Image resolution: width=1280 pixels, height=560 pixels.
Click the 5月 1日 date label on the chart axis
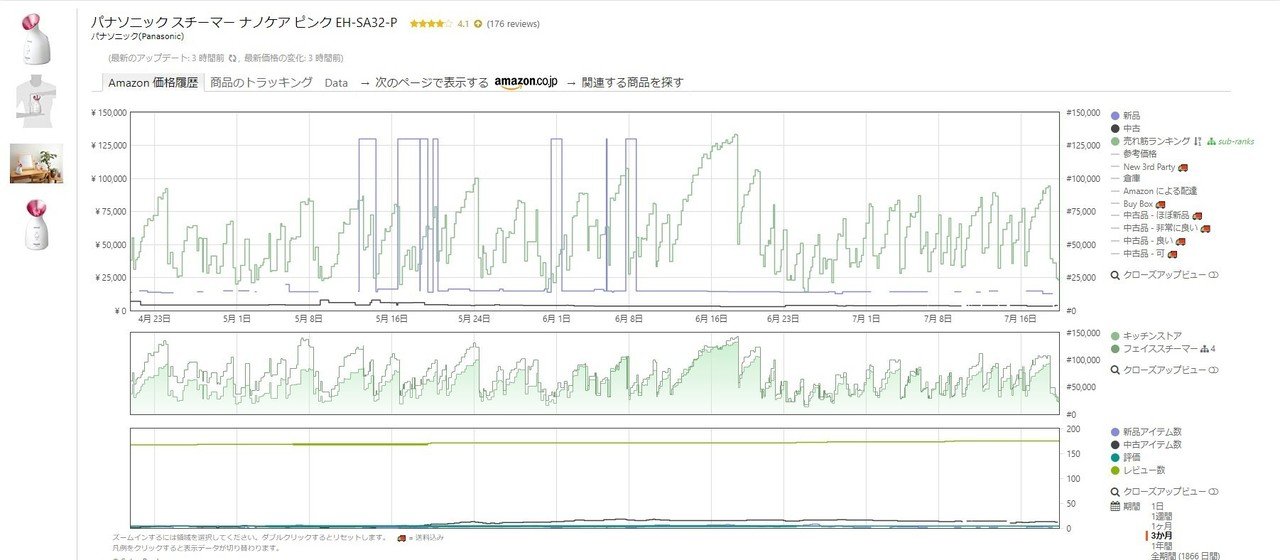(236, 319)
